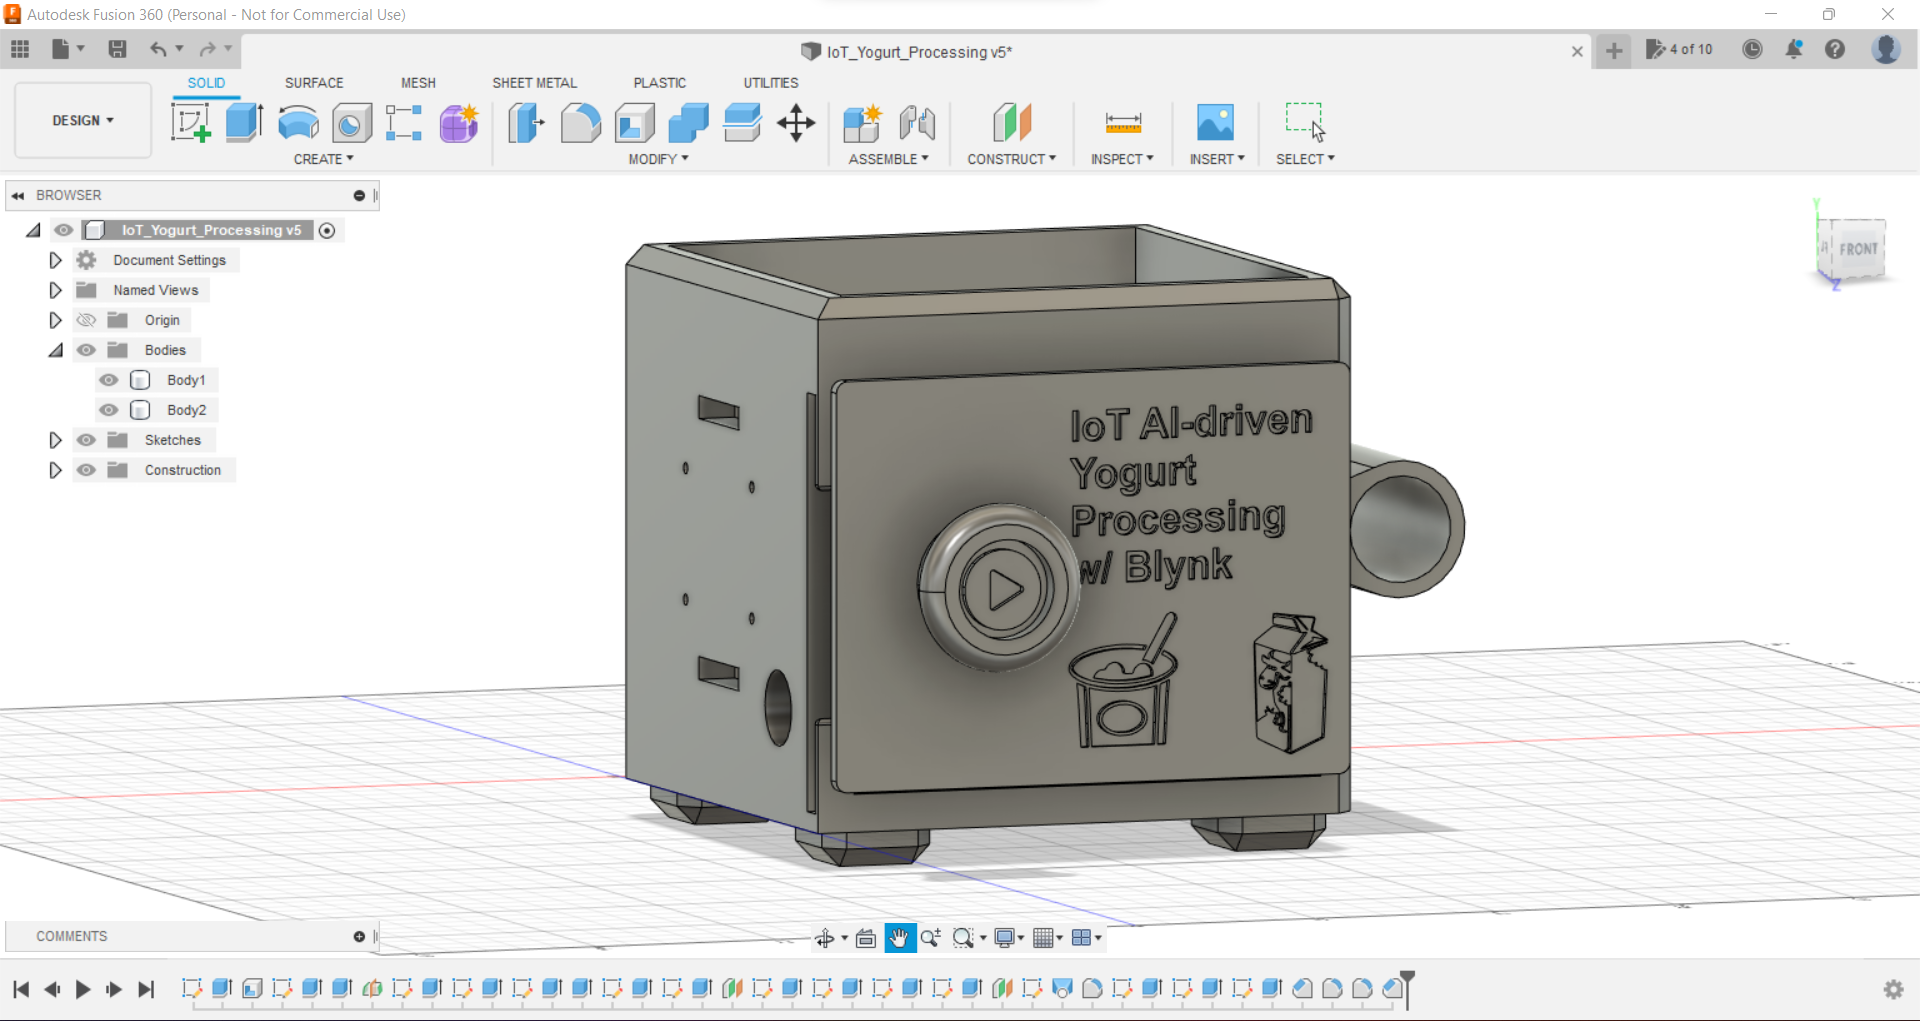Open the CONSTRUCT dropdown menu

click(x=1011, y=159)
